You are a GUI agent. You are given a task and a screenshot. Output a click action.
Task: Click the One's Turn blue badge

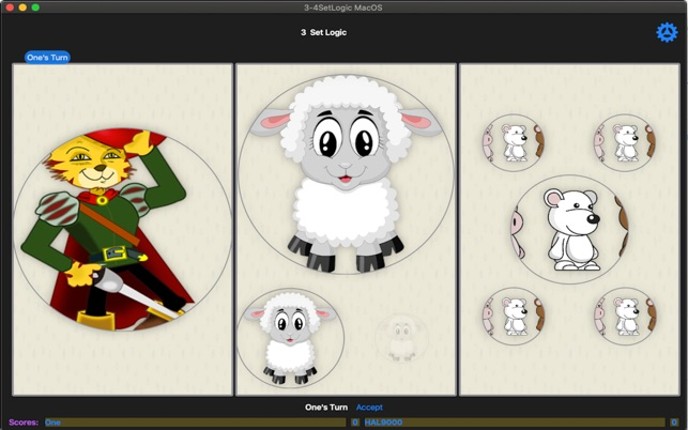point(47,57)
